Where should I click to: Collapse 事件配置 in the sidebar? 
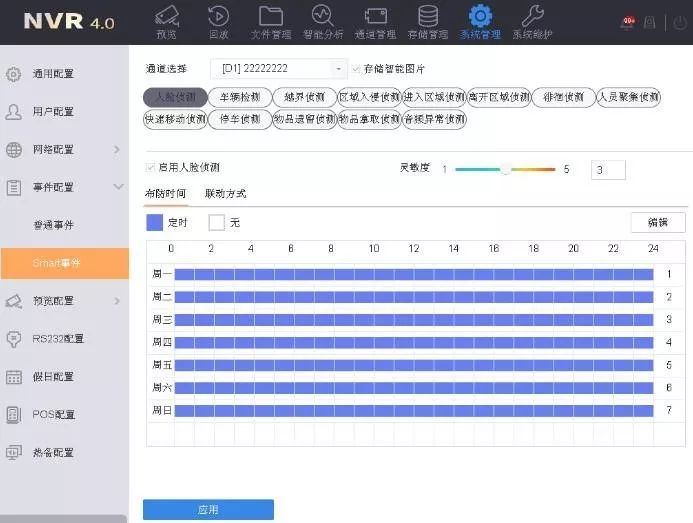tap(64, 187)
